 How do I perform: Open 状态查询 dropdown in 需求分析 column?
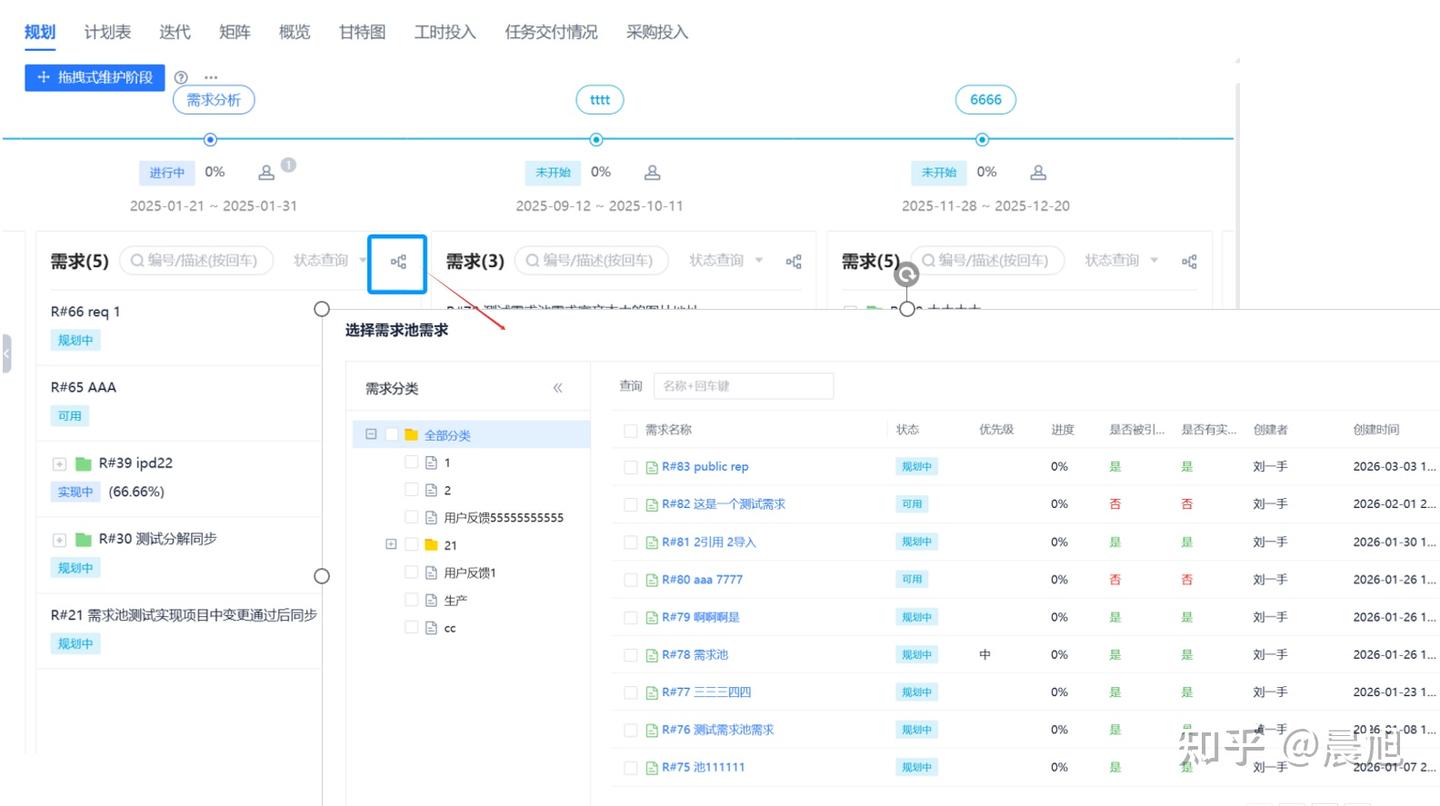(329, 261)
